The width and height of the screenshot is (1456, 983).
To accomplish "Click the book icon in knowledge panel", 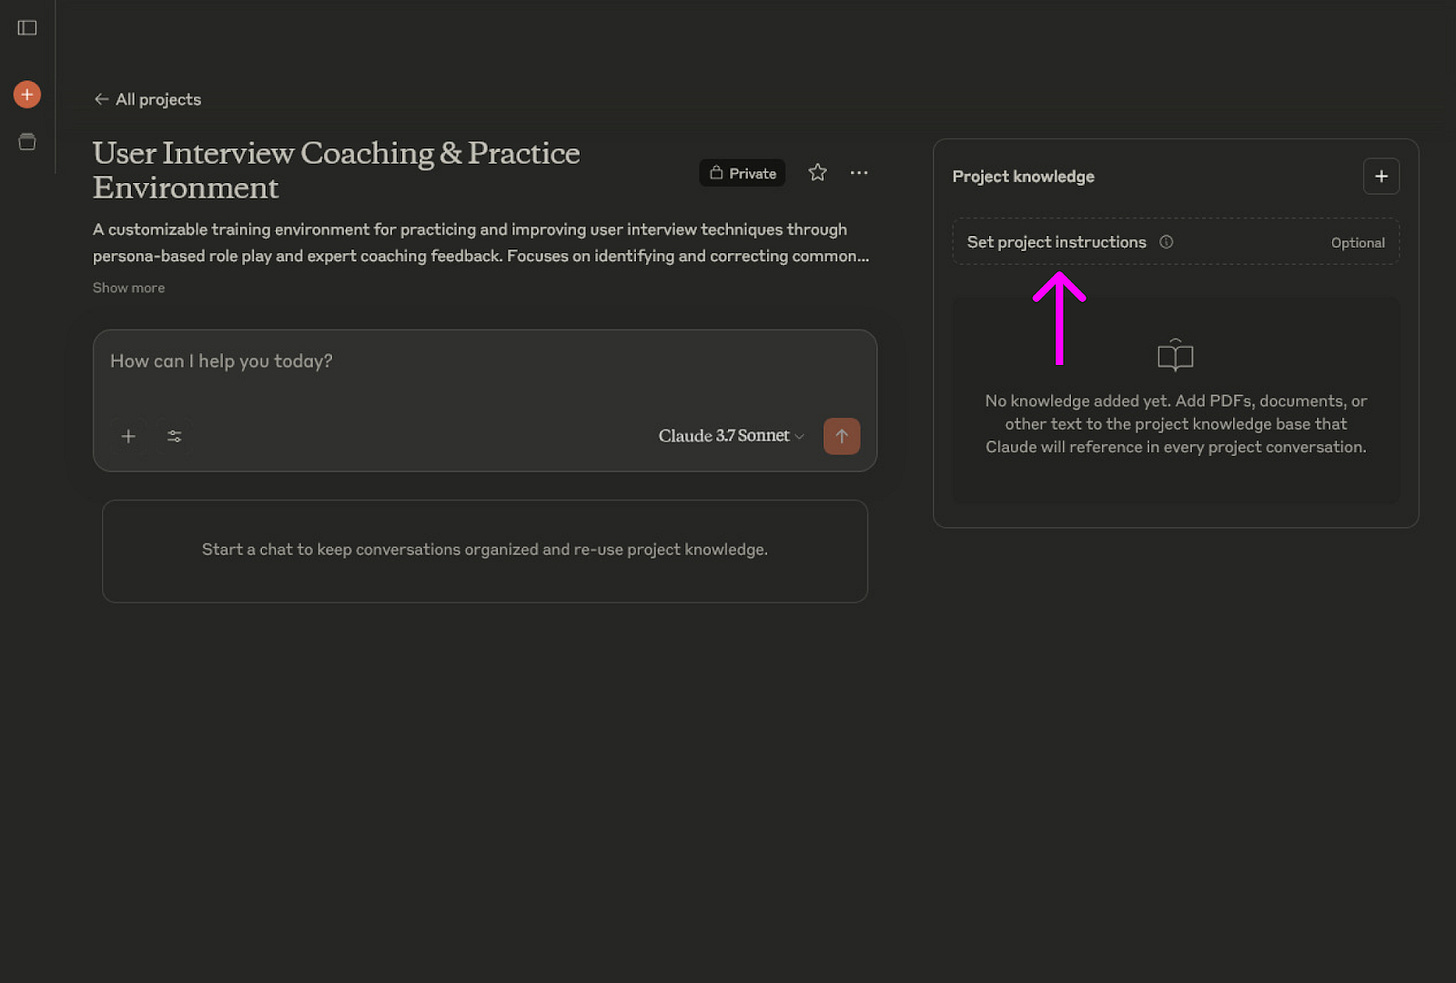I will coord(1175,355).
